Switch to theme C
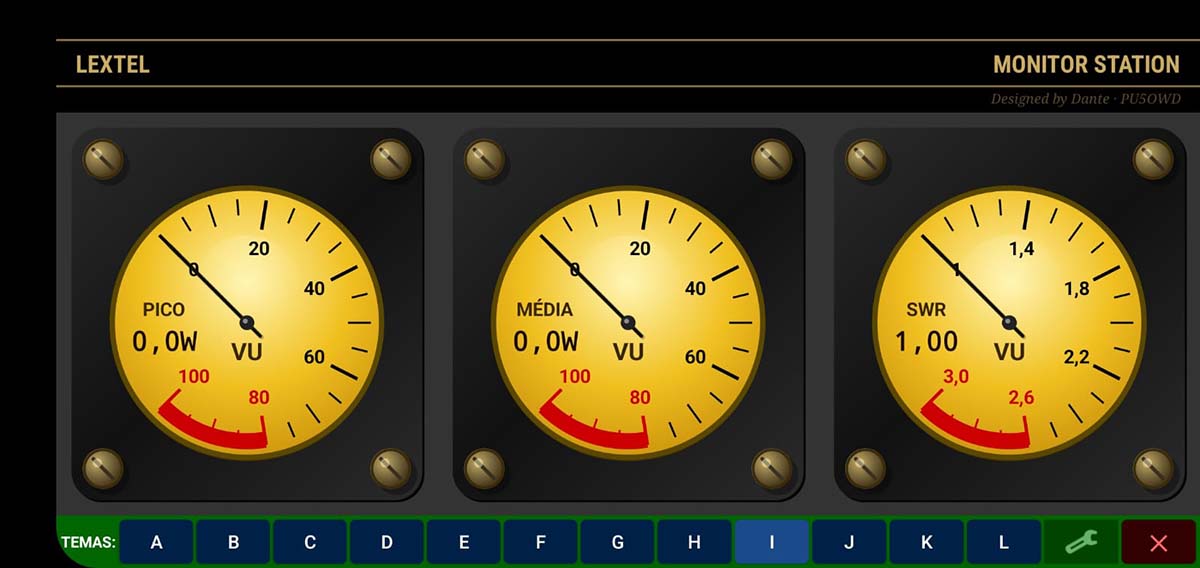 point(310,542)
